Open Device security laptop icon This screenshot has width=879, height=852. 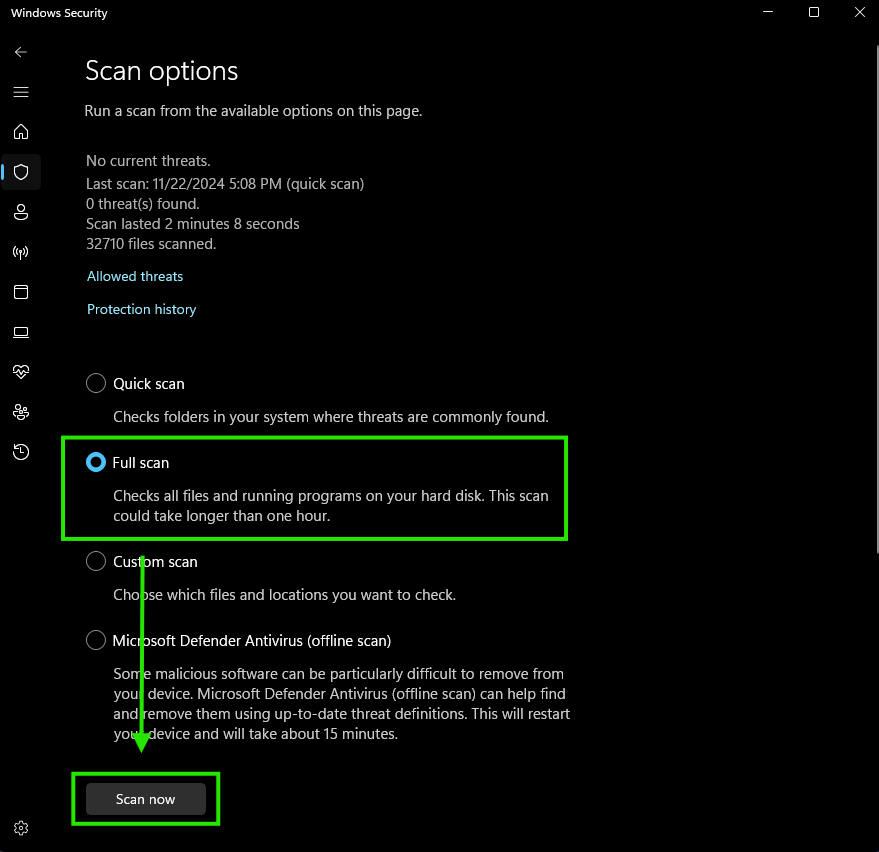[21, 332]
